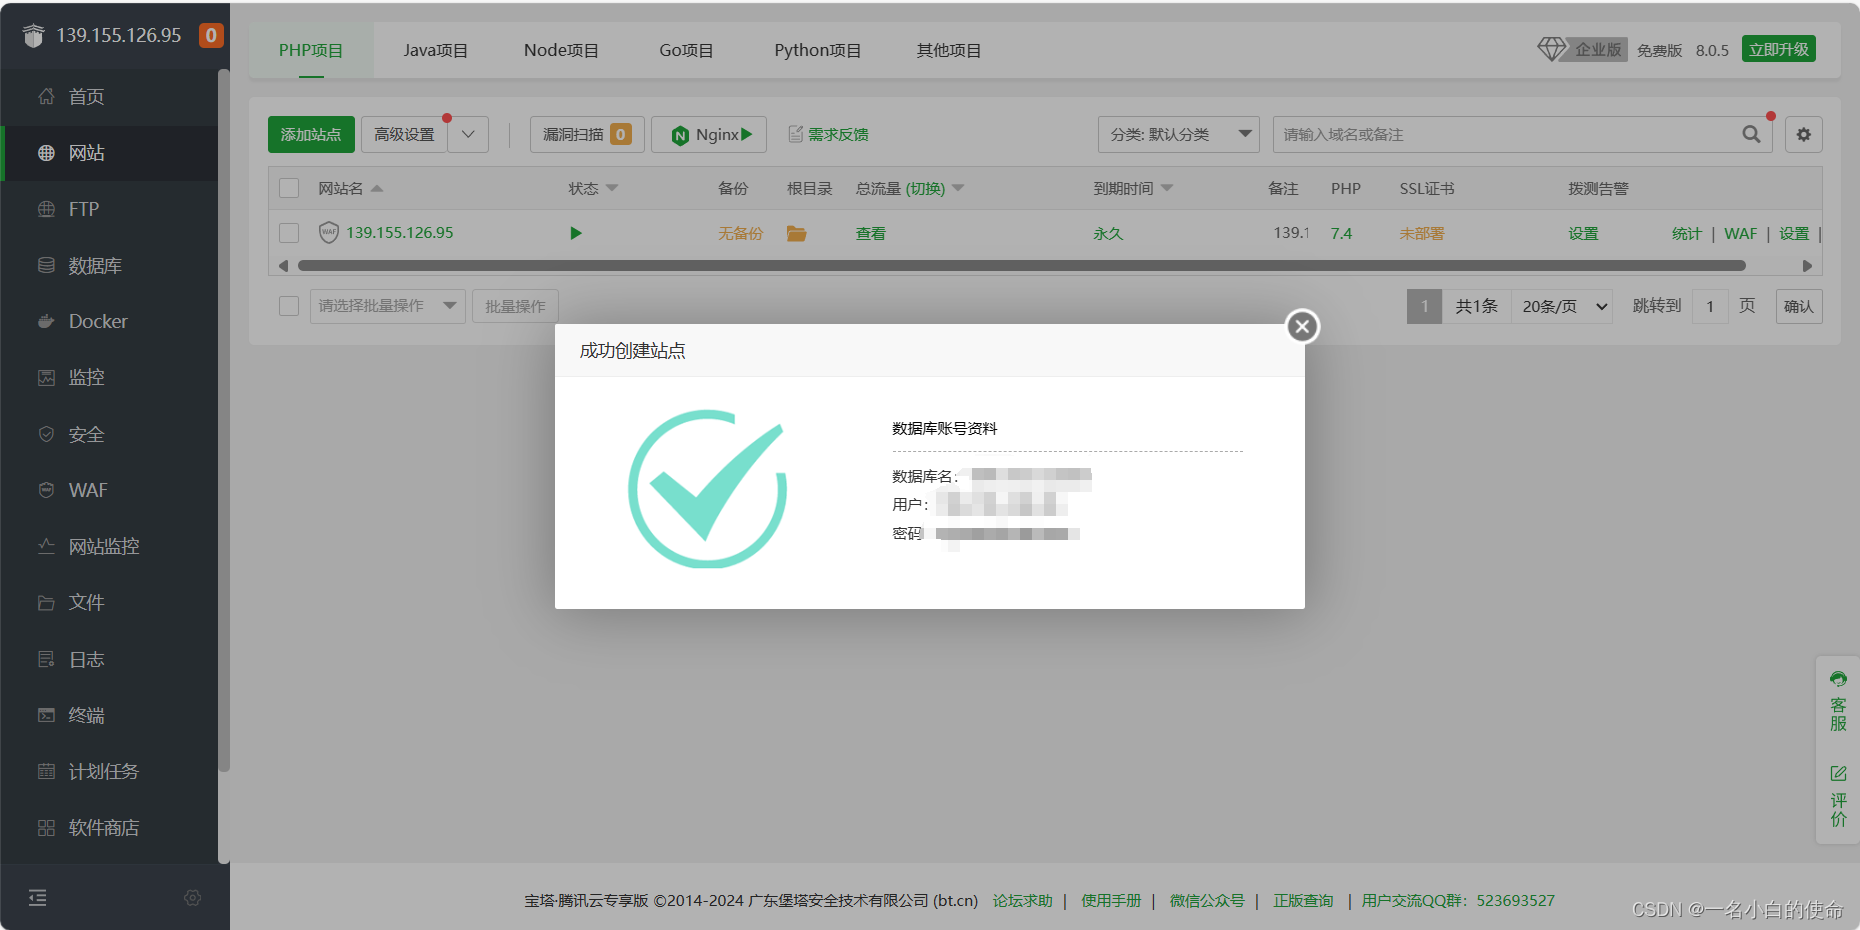This screenshot has height=930, width=1860.
Task: Click the 无备份 backup link
Action: pos(740,233)
